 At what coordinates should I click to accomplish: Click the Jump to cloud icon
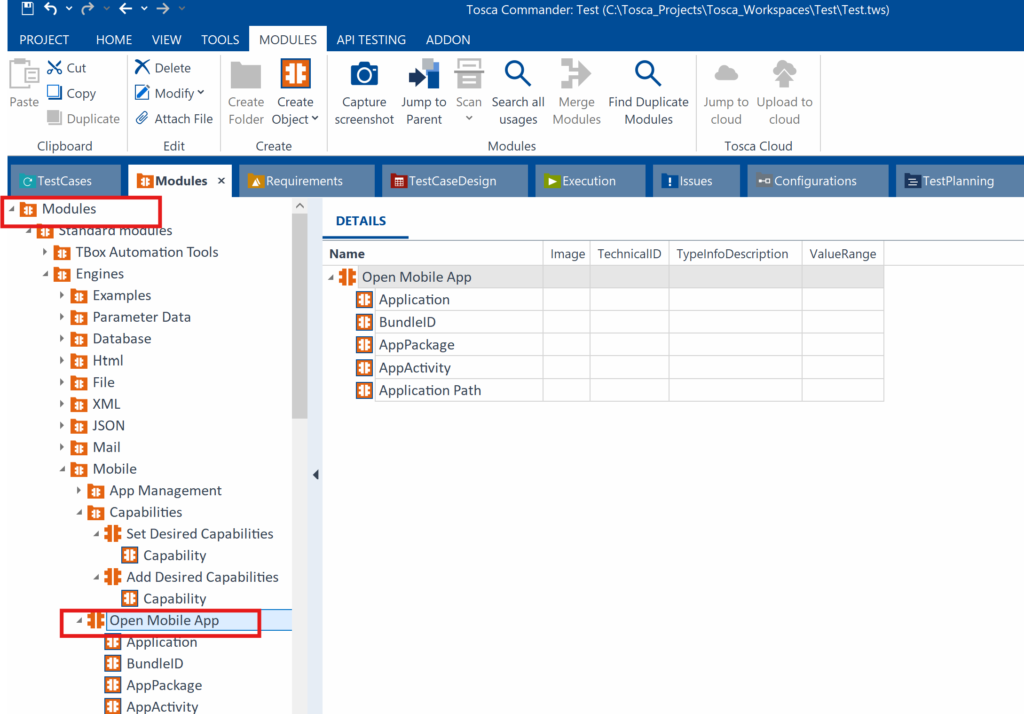point(726,73)
